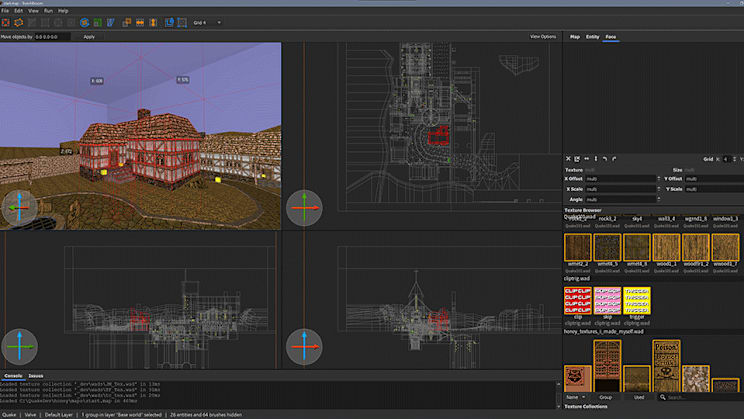This screenshot has width=744, height=419.
Task: Flip selected objects vertically
Action: (x=153, y=22)
